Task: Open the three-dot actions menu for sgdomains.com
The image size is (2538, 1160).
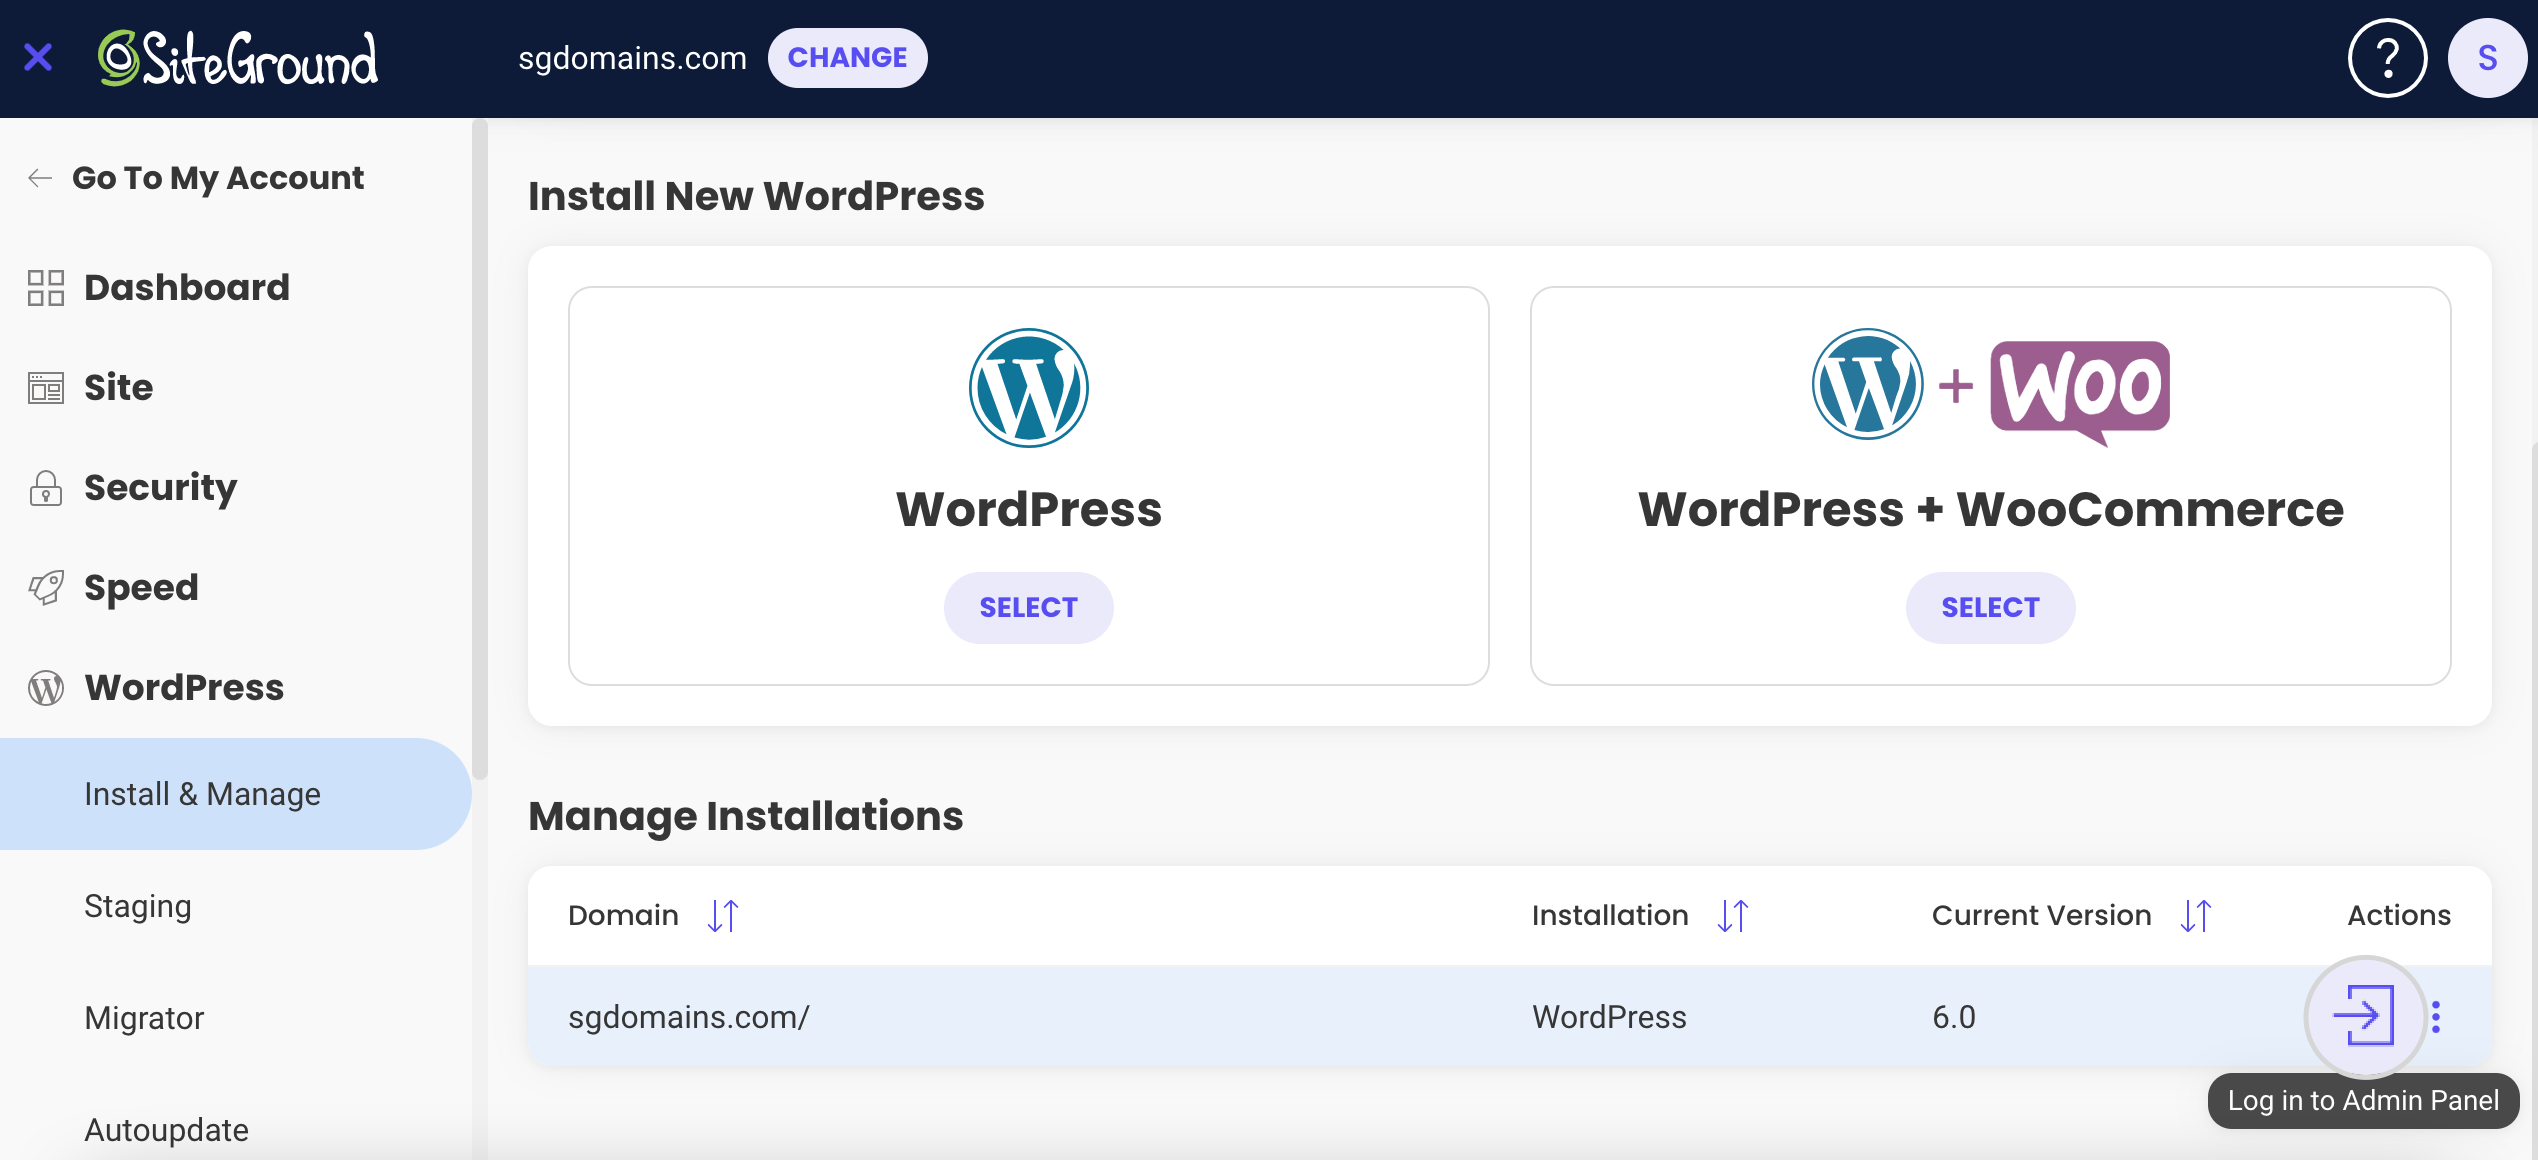Action: click(2436, 1016)
